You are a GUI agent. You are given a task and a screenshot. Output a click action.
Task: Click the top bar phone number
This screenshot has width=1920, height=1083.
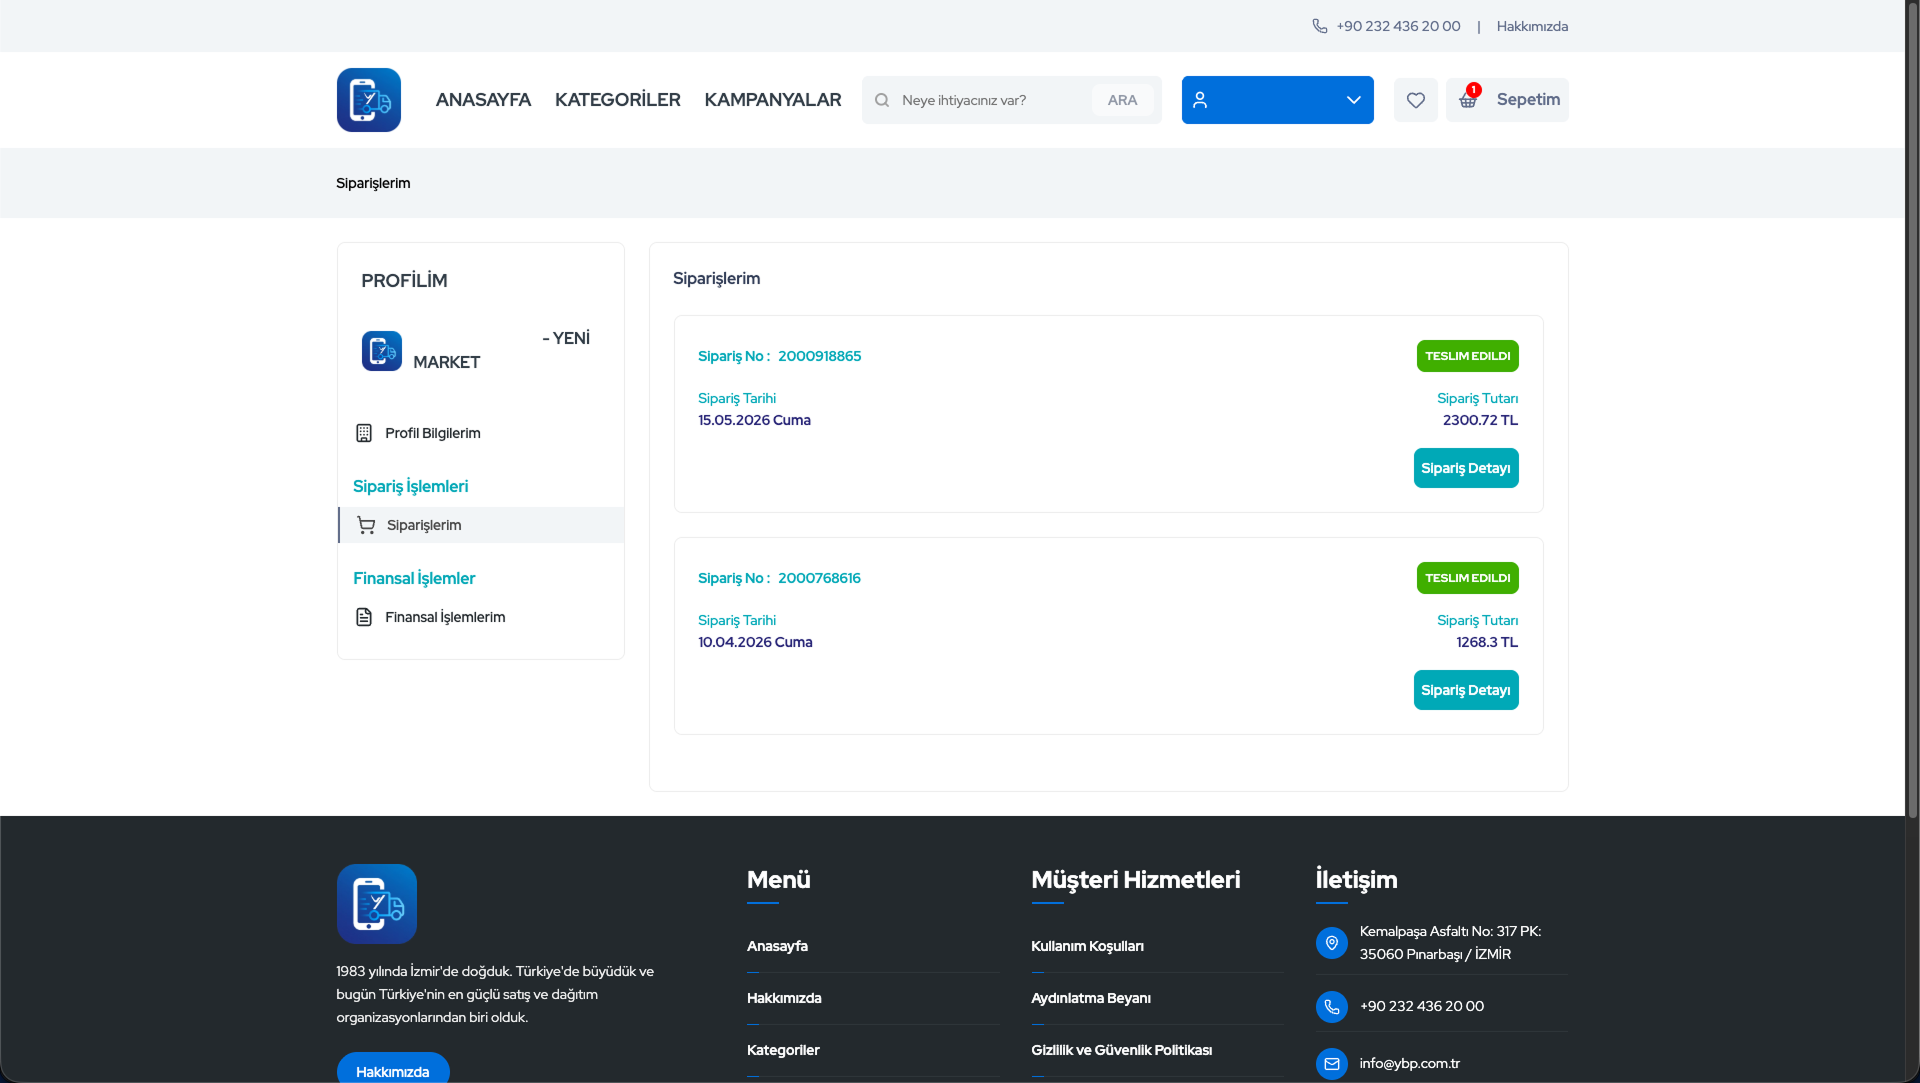1398,26
